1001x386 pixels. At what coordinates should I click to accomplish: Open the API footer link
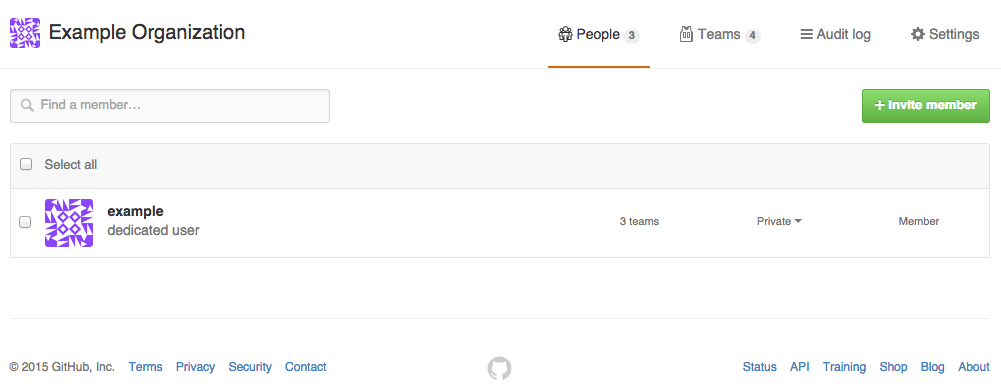[x=799, y=367]
